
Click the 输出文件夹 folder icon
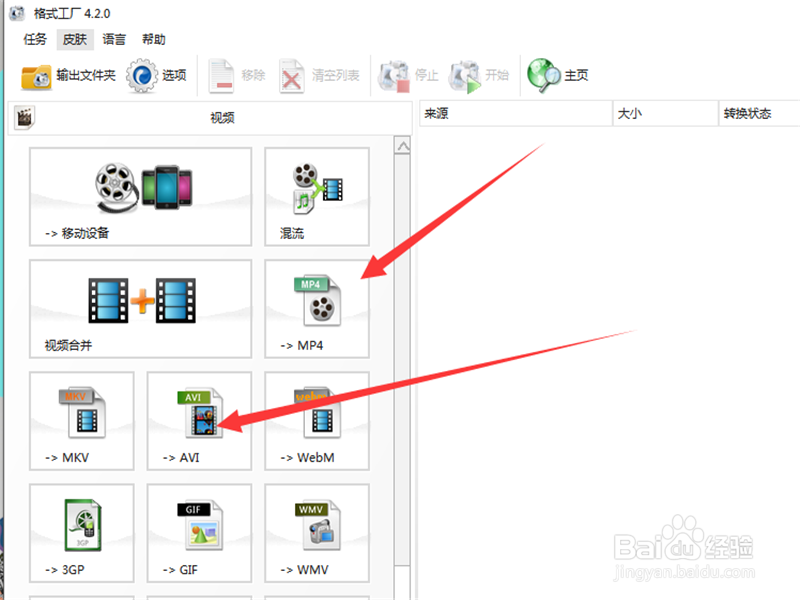click(x=36, y=77)
